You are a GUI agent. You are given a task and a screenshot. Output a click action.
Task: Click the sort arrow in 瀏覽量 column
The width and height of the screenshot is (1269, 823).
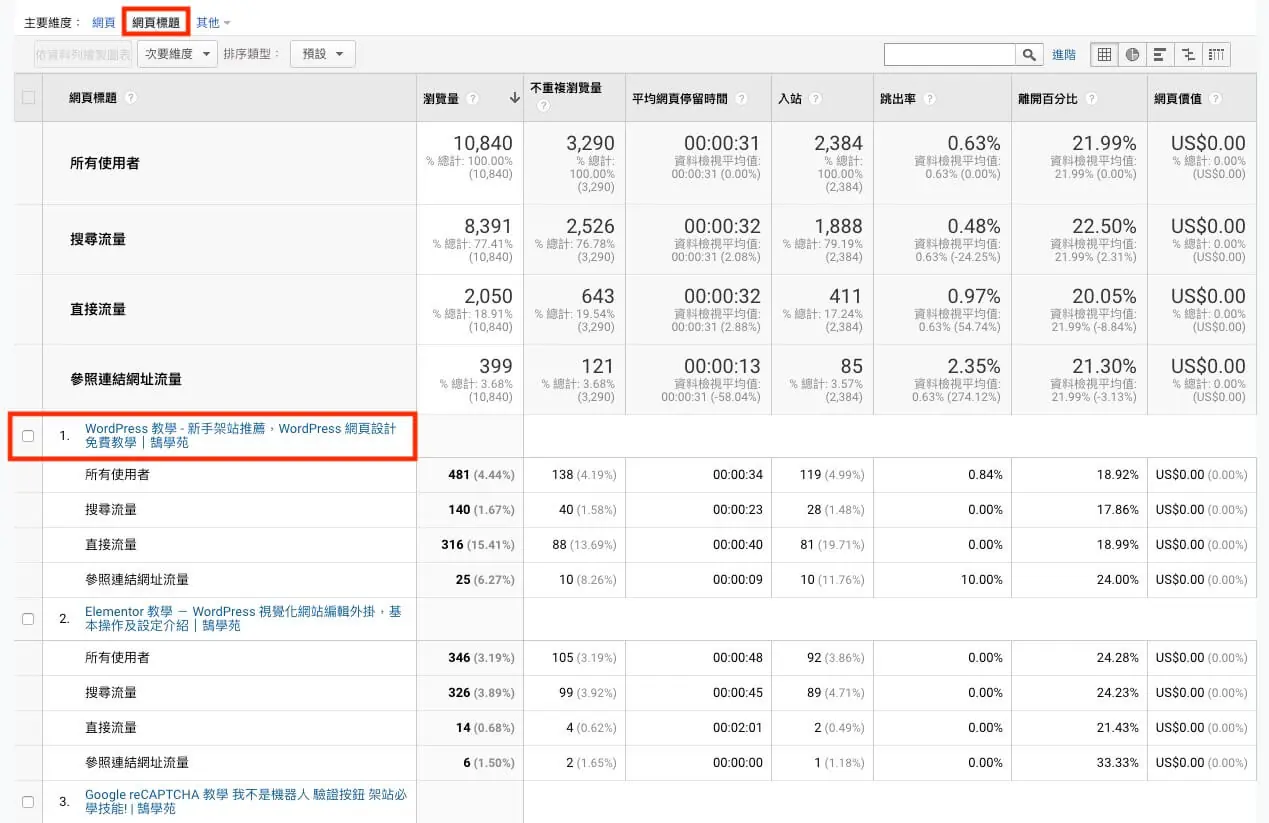coord(515,98)
